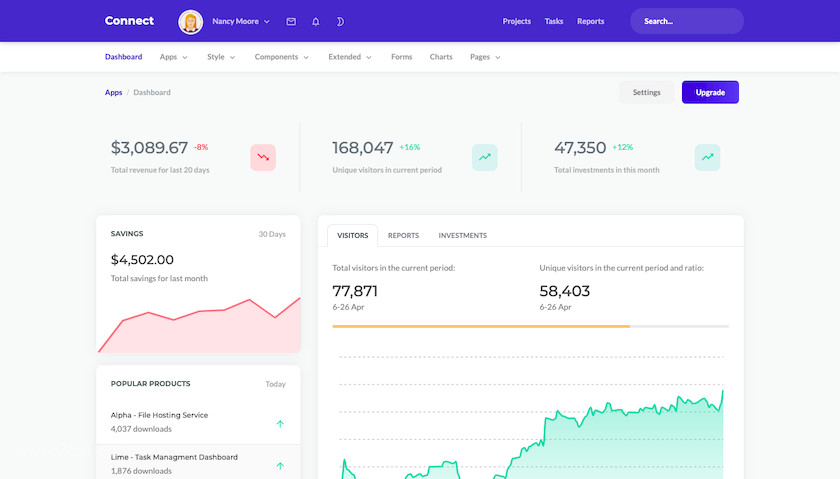Open the Nancy Moore user dropdown
This screenshot has width=840, height=479.
(241, 21)
